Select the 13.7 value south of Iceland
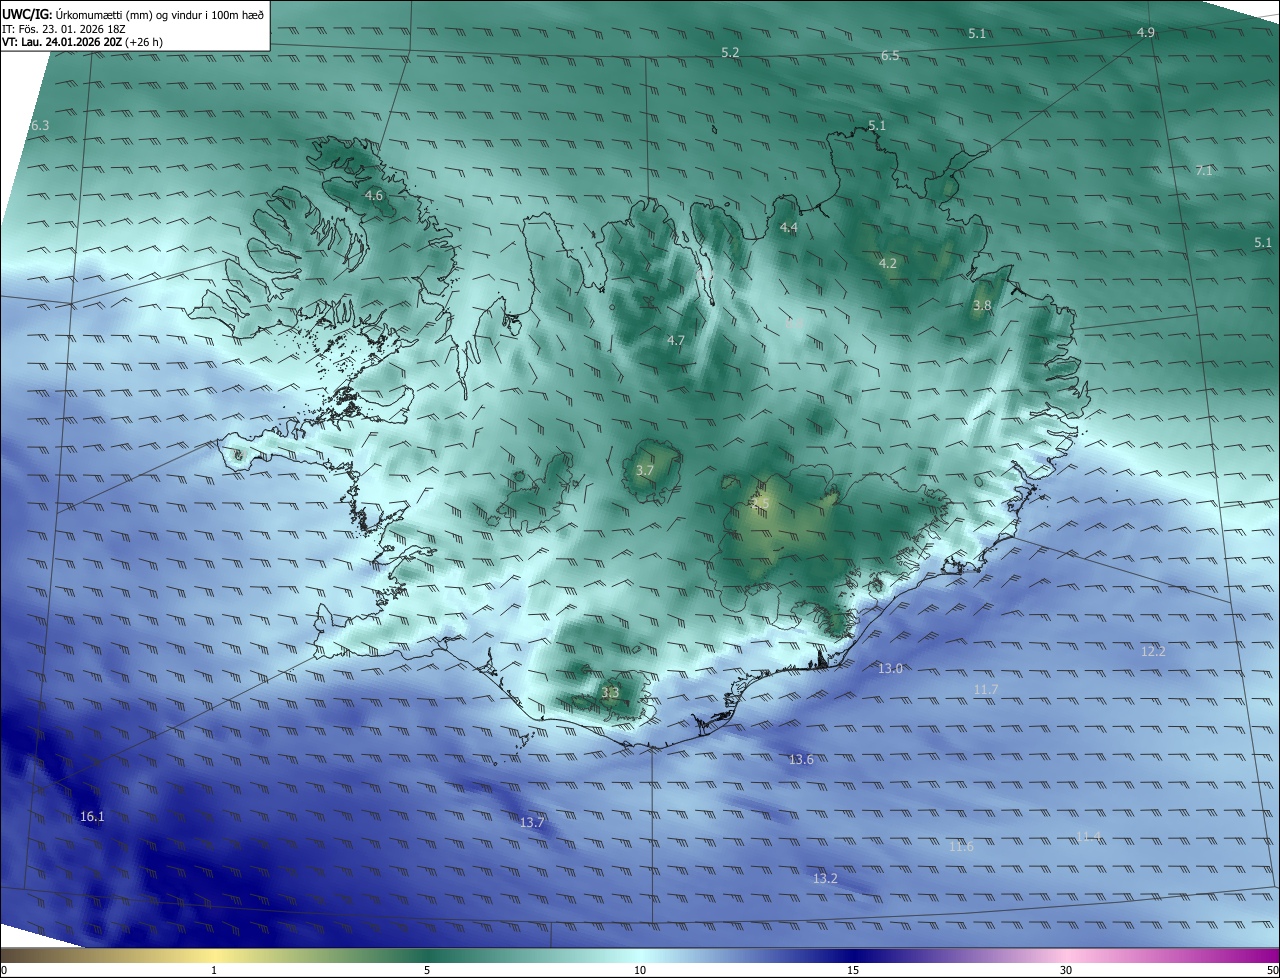Image resolution: width=1280 pixels, height=978 pixels. [532, 823]
